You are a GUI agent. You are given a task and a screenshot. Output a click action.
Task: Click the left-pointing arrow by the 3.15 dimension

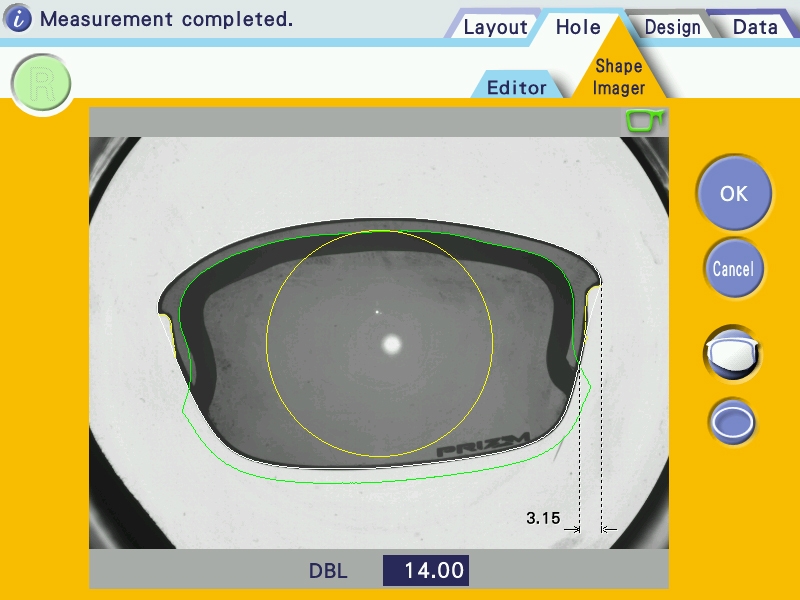pos(609,529)
